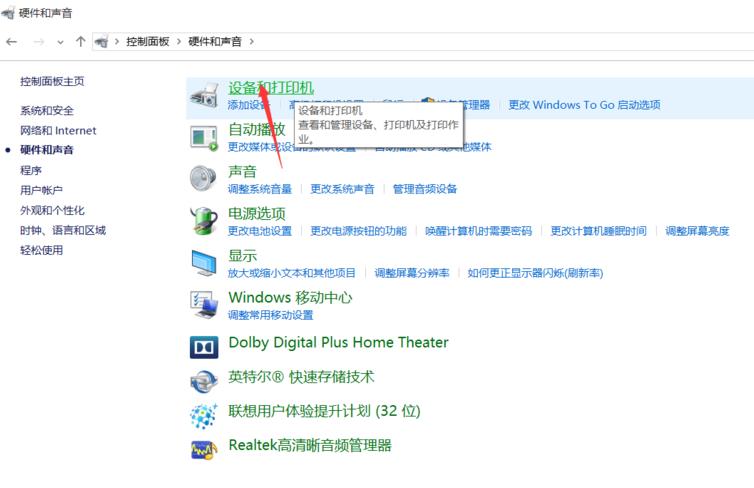Open 电源选项 heading link
Screen dimensions: 754x488
coord(257,213)
